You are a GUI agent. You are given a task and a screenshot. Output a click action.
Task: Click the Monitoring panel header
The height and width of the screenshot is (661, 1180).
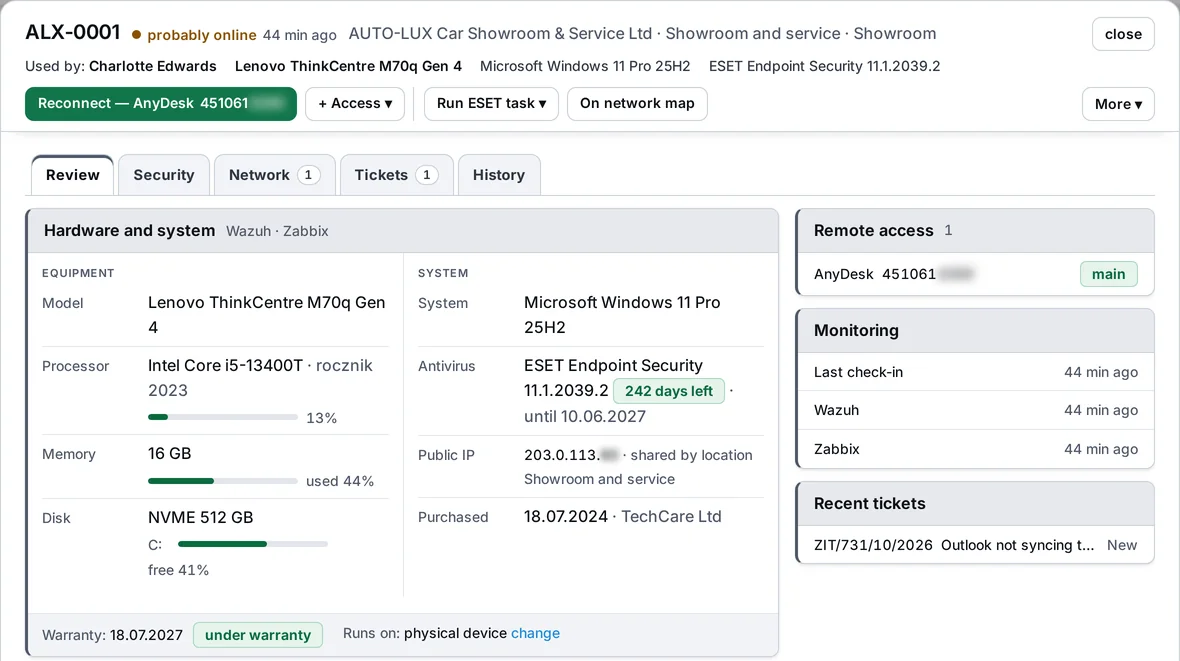tap(975, 330)
